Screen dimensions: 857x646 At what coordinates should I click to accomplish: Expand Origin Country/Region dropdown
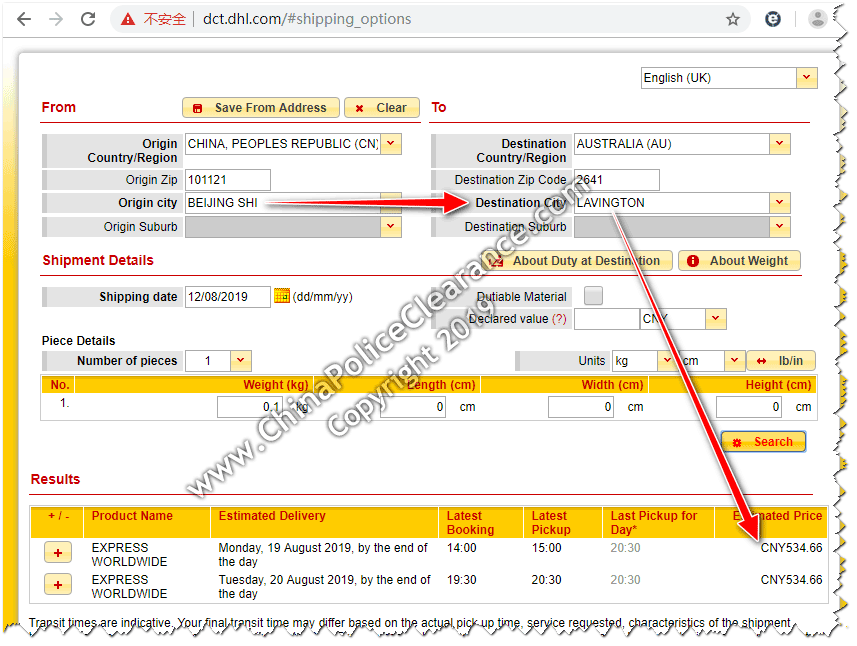(391, 144)
